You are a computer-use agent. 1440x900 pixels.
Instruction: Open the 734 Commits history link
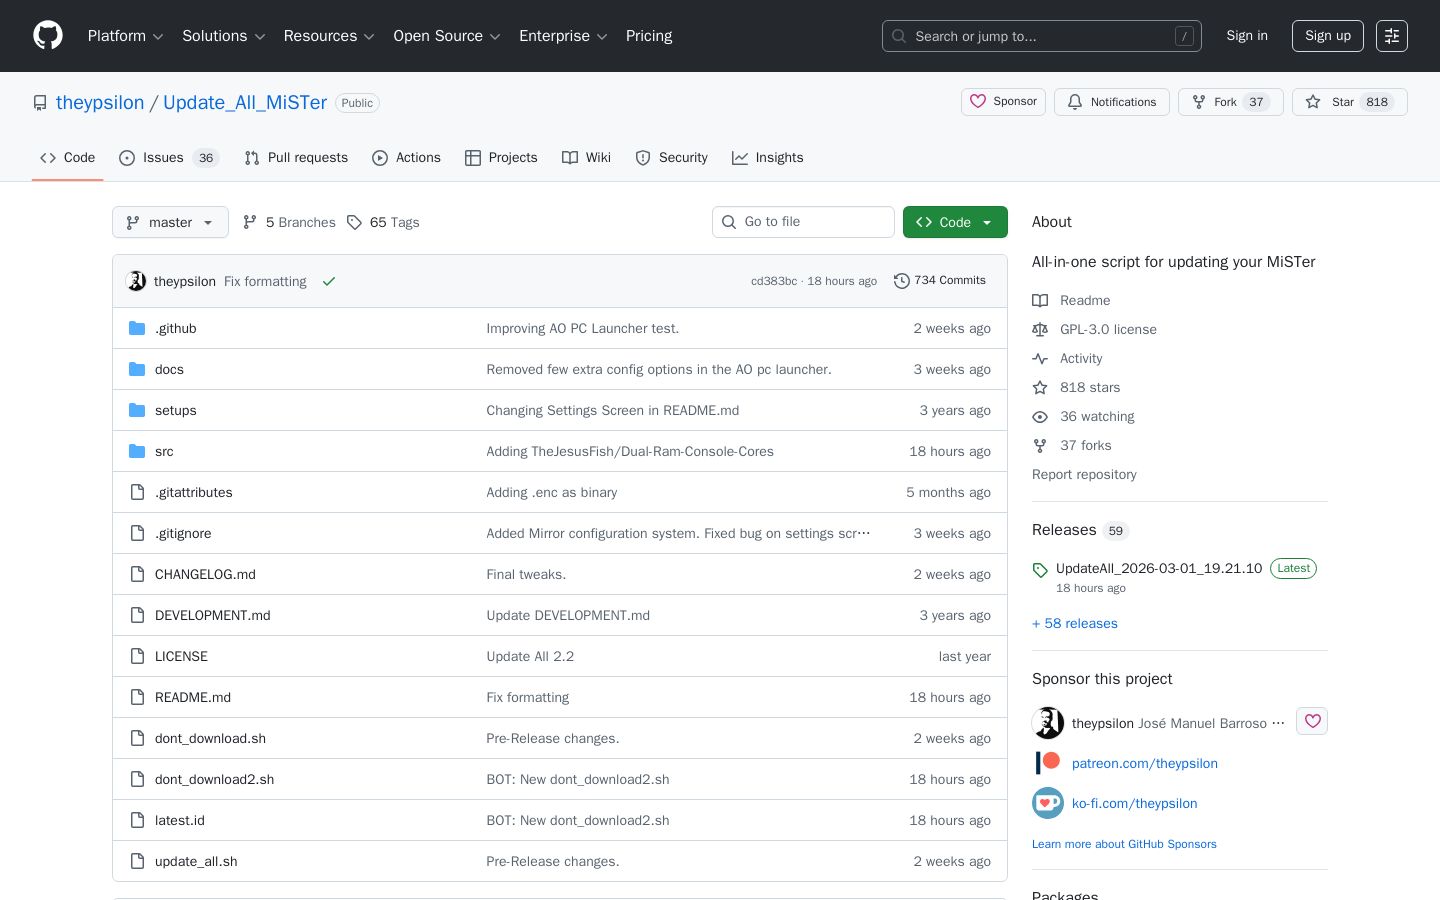click(940, 281)
